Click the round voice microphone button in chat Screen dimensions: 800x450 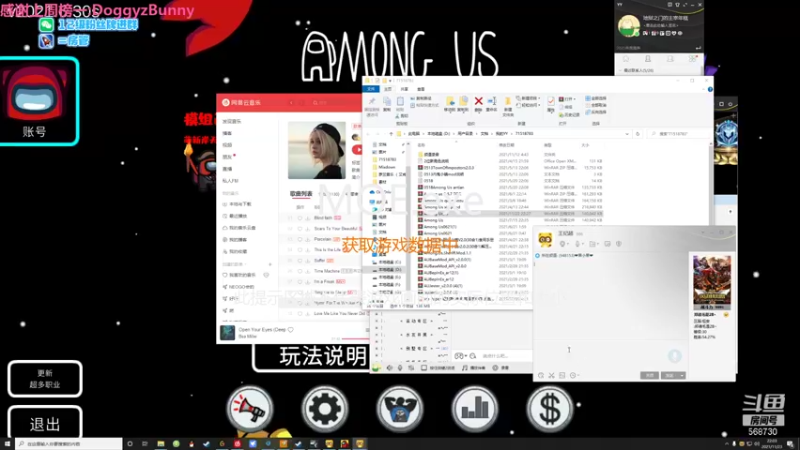(x=674, y=356)
